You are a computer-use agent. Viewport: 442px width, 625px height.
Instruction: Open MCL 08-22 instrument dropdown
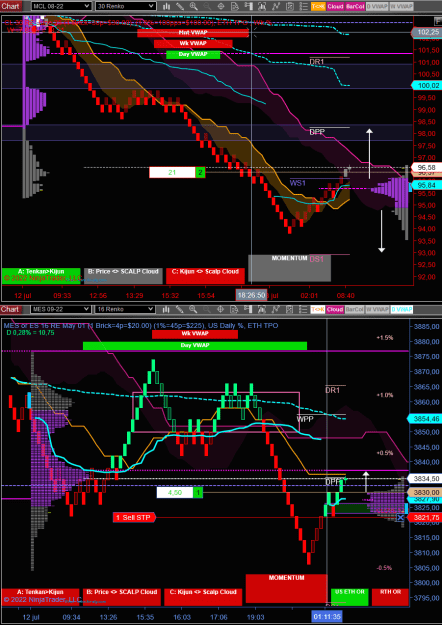click(61, 6)
